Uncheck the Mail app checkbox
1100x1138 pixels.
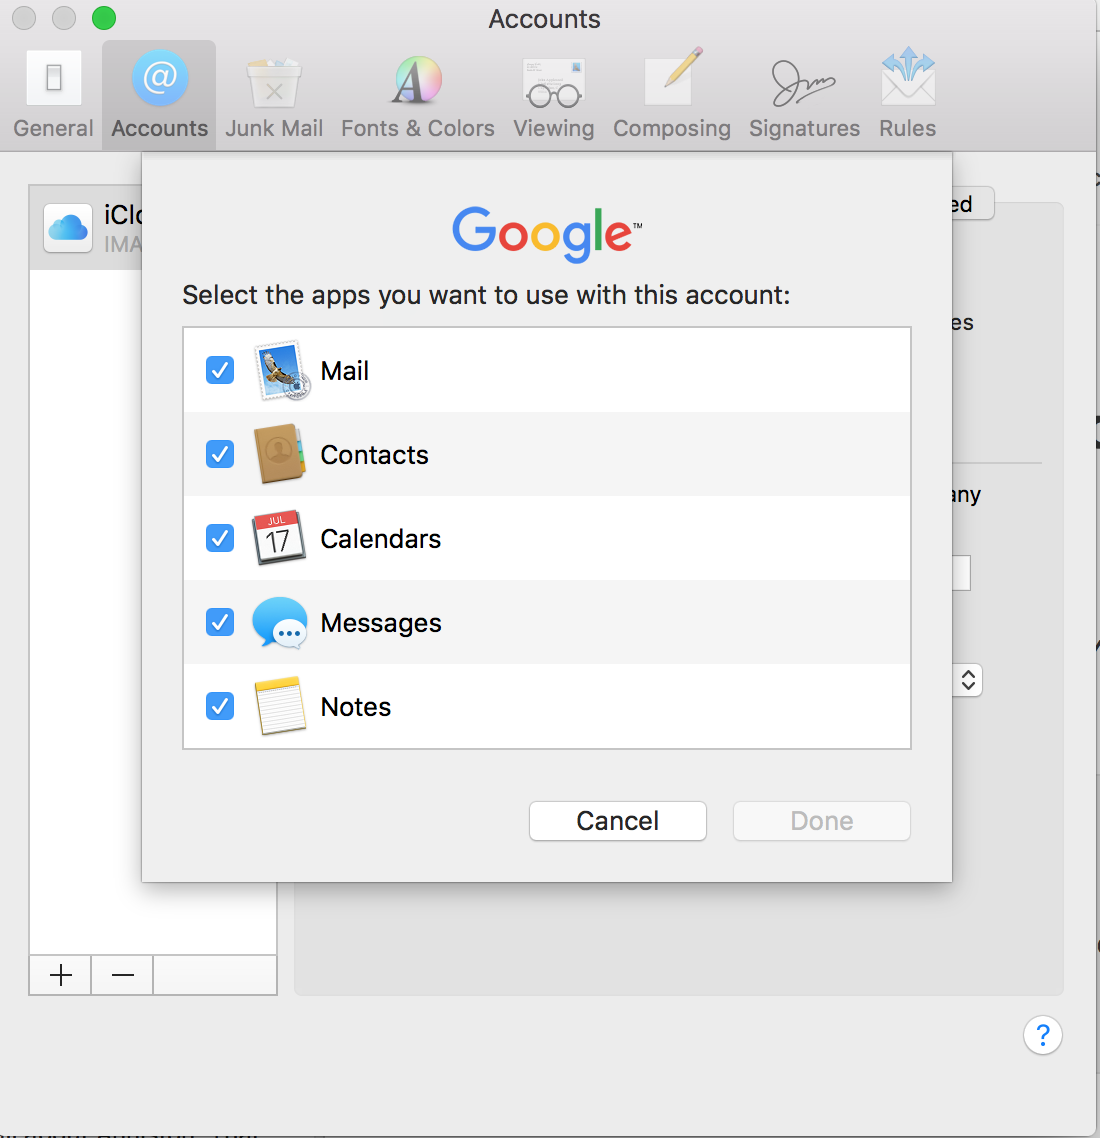220,370
